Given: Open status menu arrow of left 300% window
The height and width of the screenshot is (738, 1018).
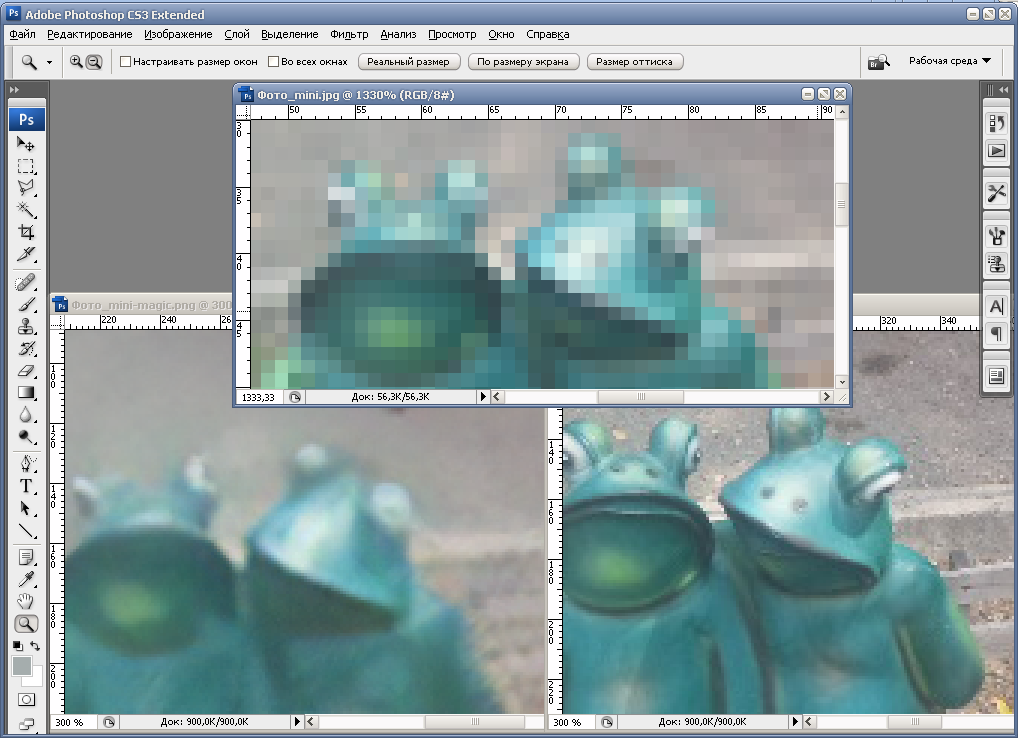Looking at the screenshot, I should tap(297, 721).
